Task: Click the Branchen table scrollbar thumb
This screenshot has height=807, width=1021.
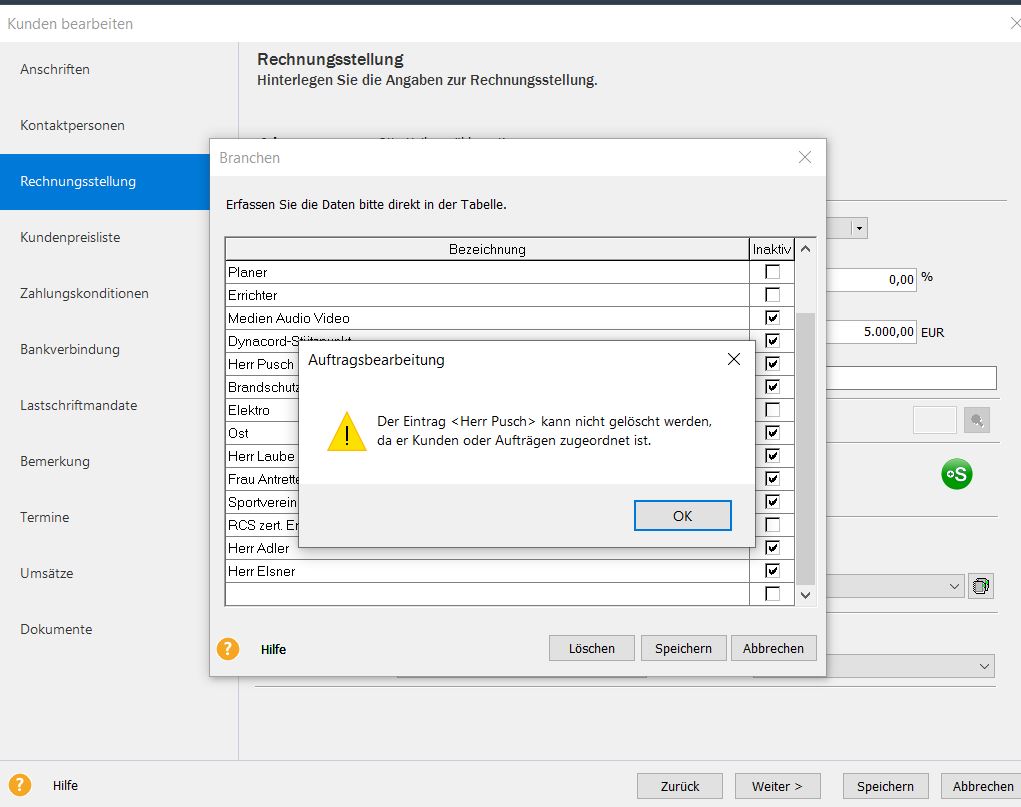Action: pos(805,448)
